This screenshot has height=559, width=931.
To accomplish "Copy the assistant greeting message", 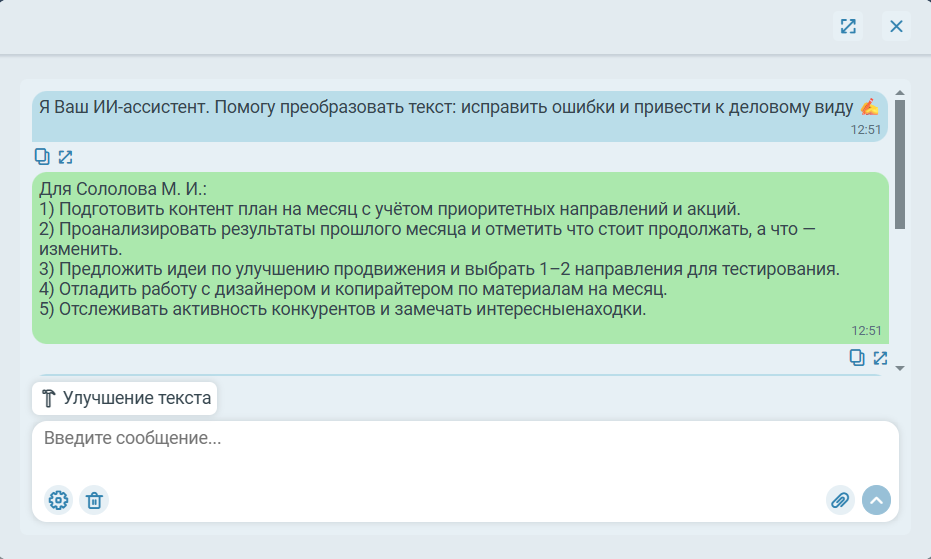I will 42,156.
